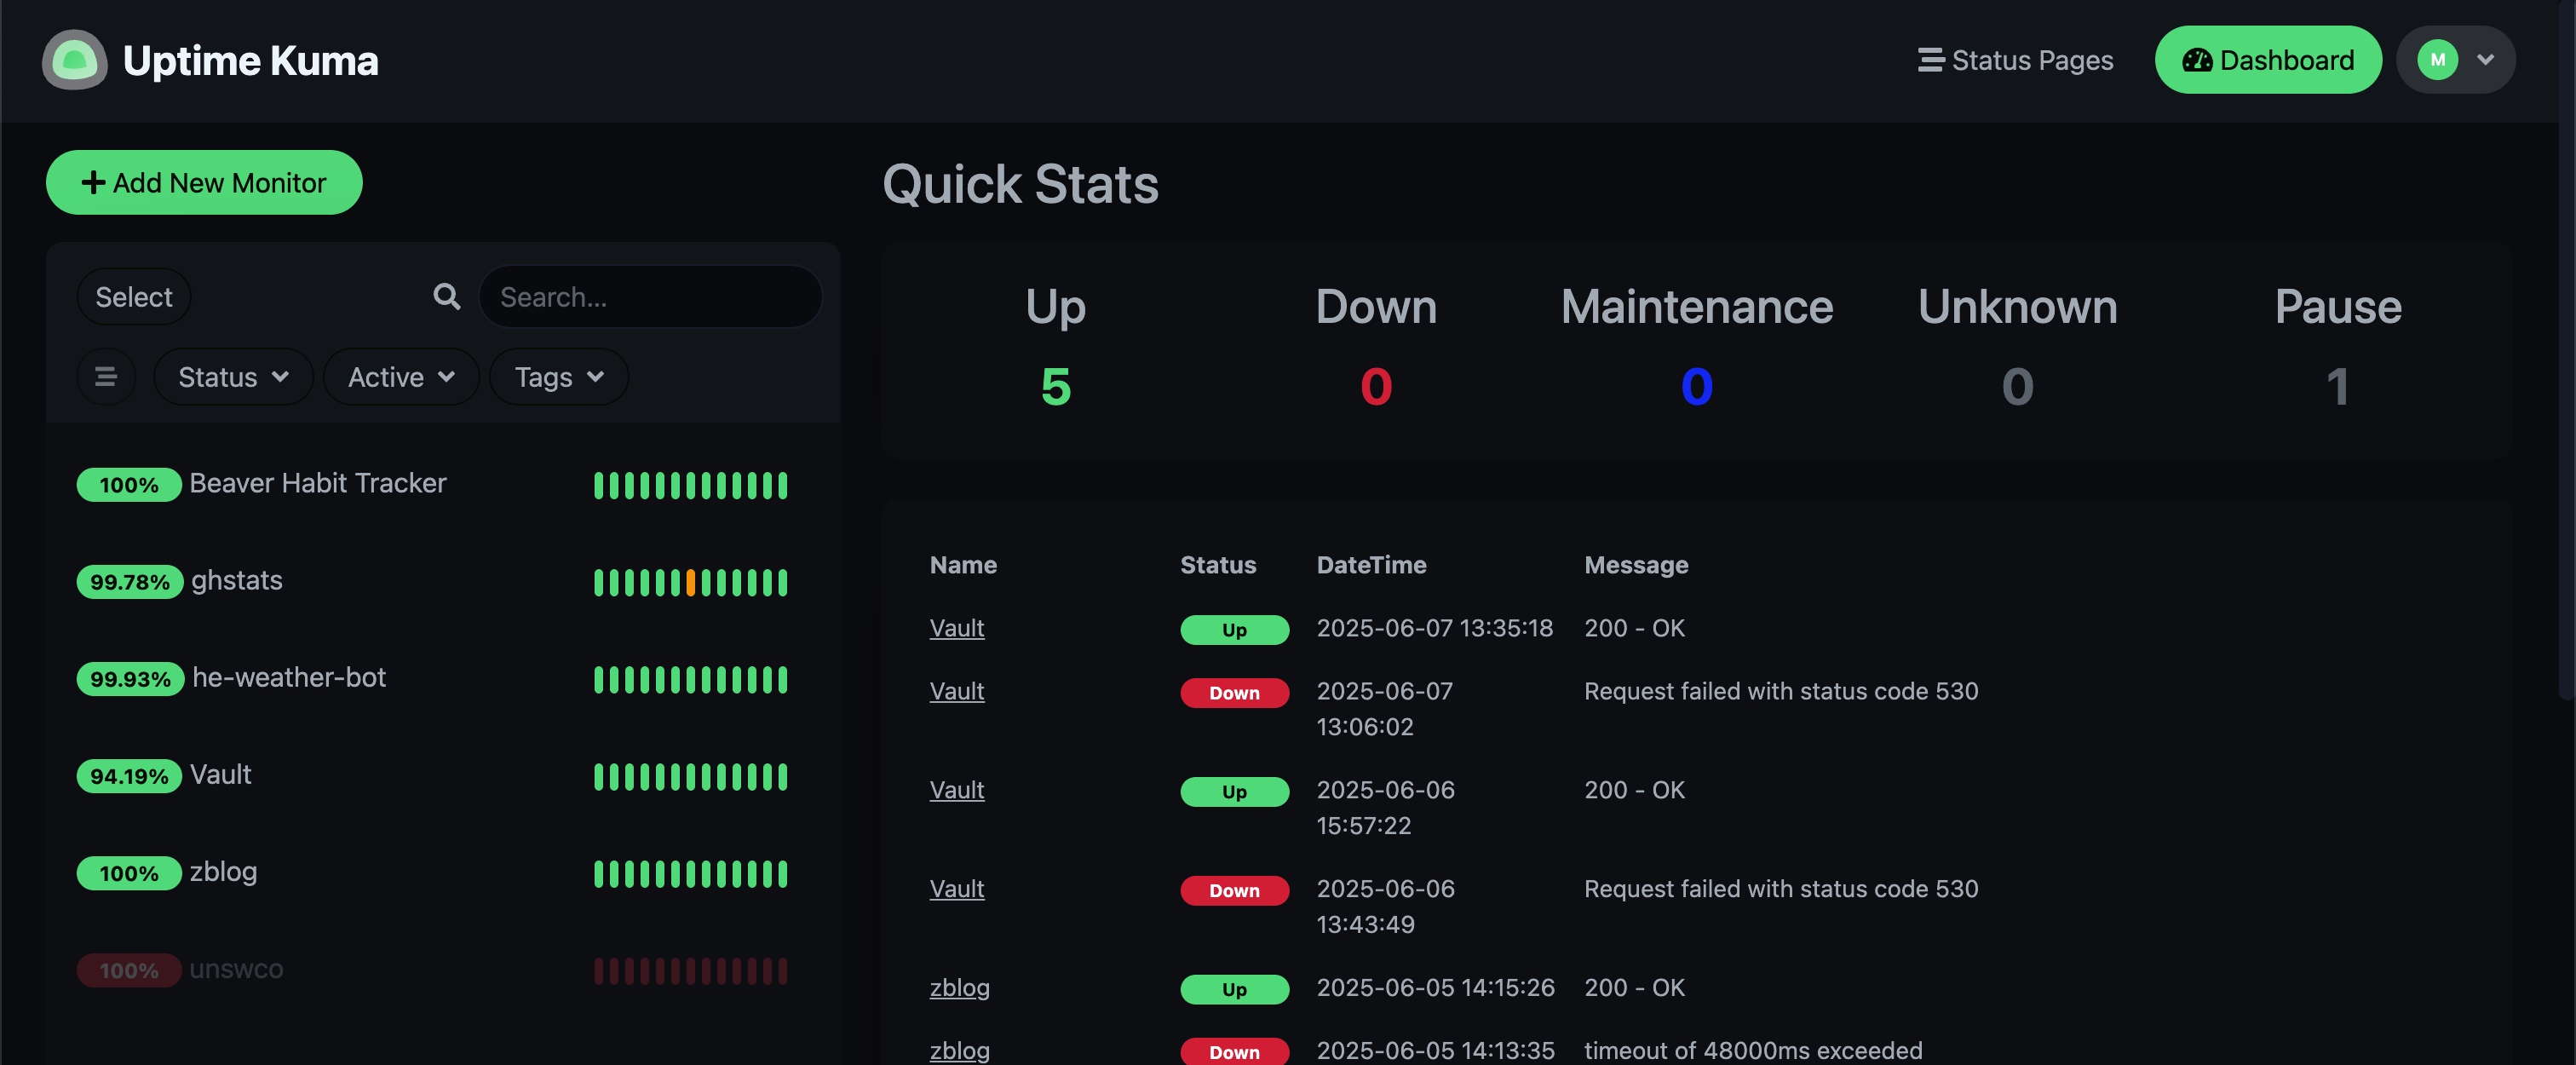Click the Uptime Kuma logo icon

tap(74, 60)
